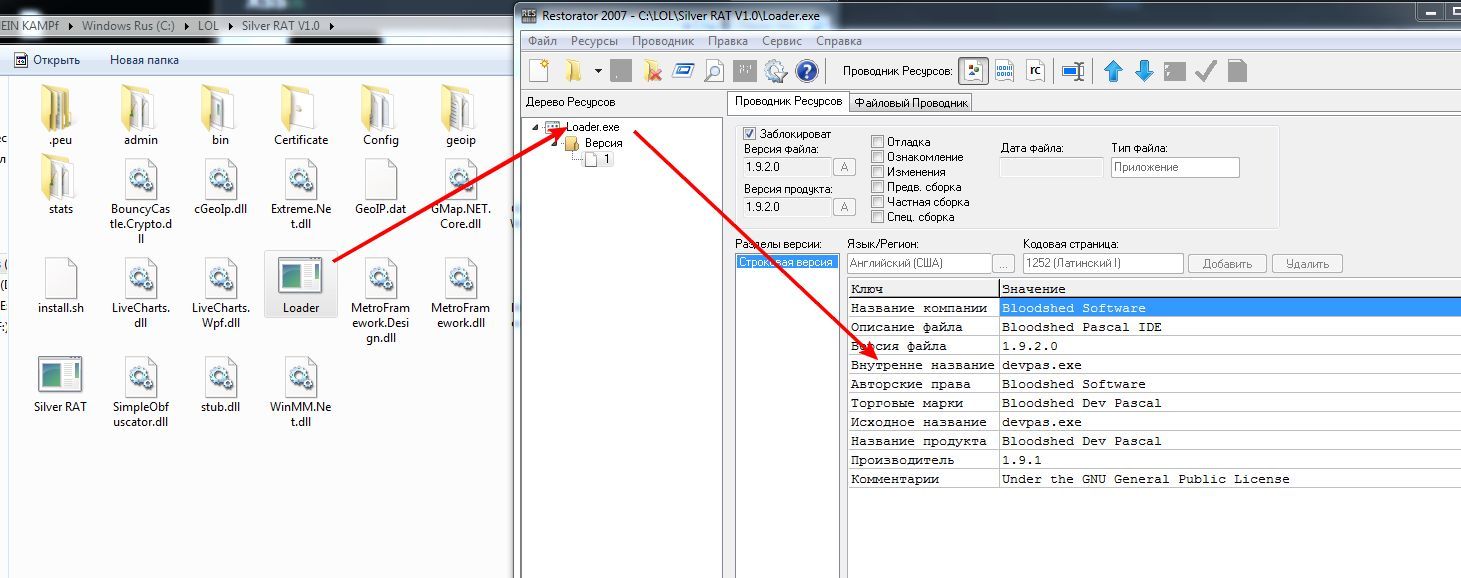Enable the Спец. сборка checkbox
This screenshot has height=578, width=1461.
(x=877, y=217)
